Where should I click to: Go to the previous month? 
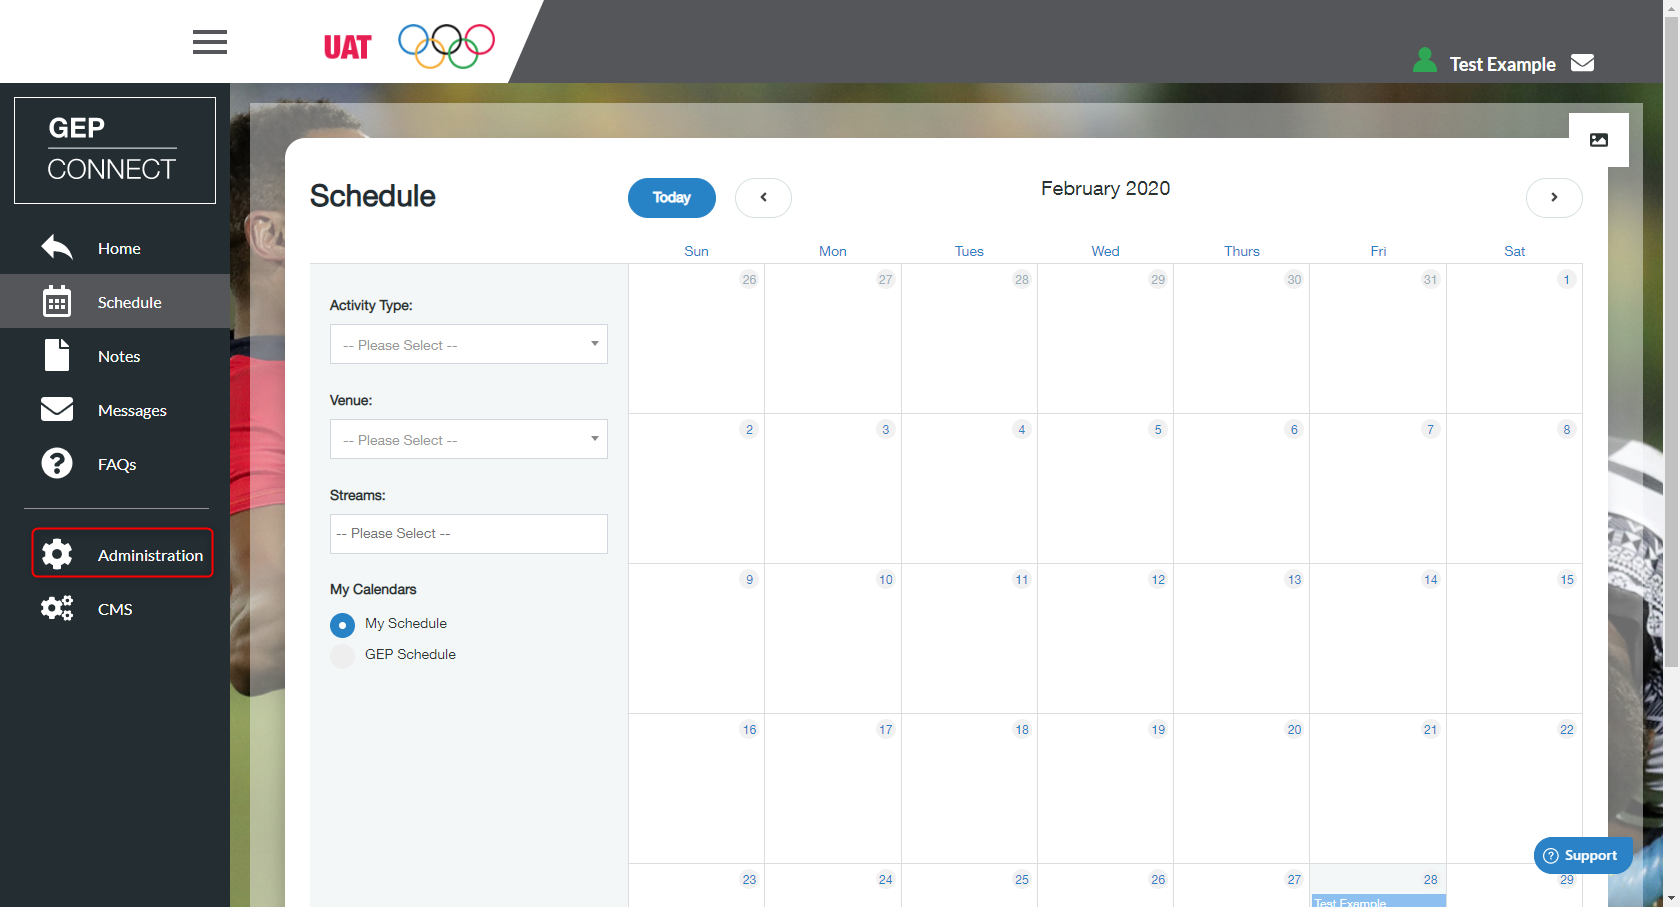tap(763, 197)
